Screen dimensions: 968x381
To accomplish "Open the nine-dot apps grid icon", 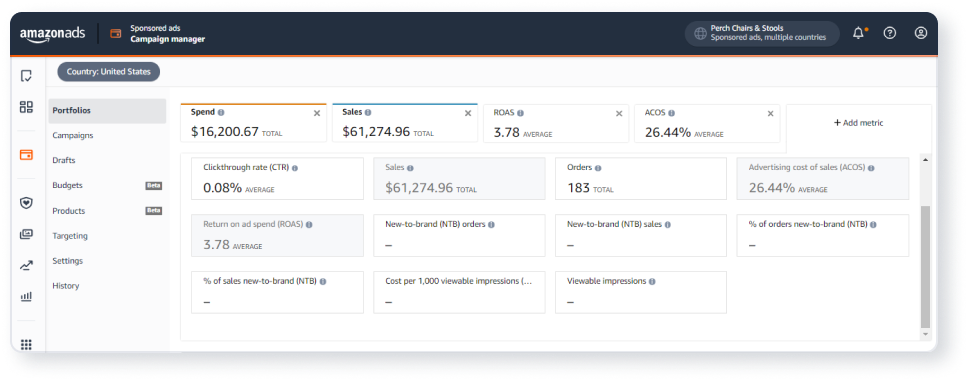I will [x=26, y=345].
